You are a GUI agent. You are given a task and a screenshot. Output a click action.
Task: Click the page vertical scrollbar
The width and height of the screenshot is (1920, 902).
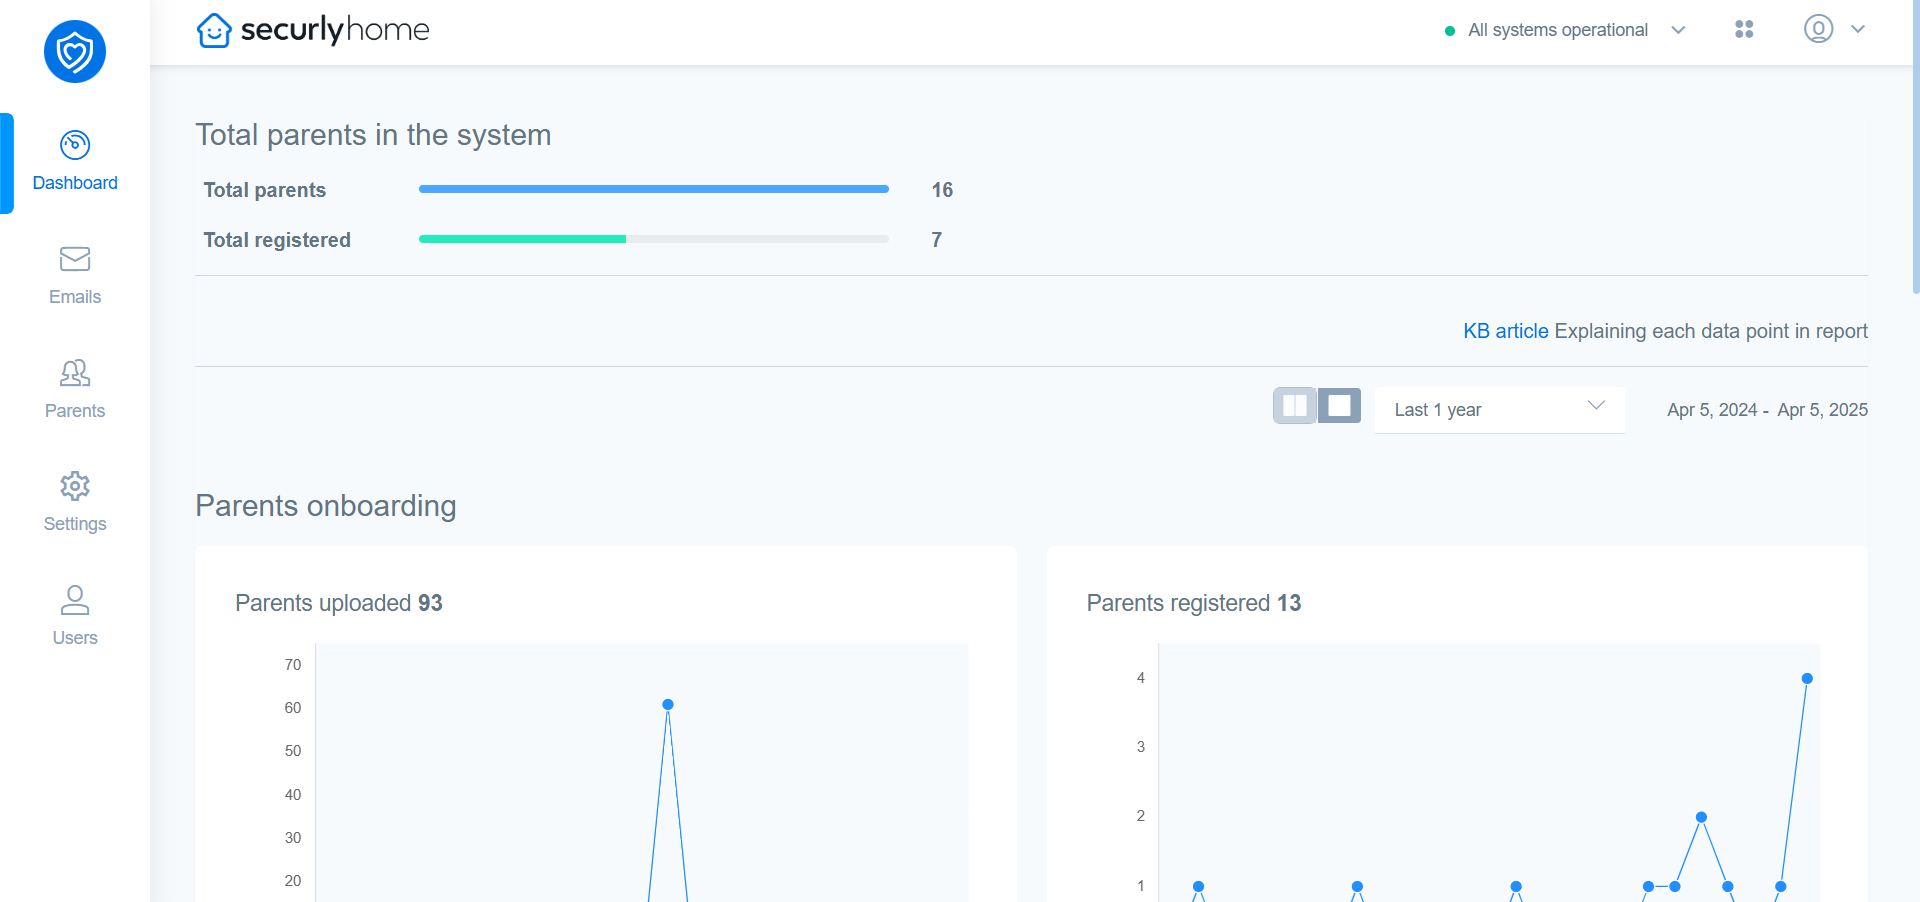(1915, 146)
